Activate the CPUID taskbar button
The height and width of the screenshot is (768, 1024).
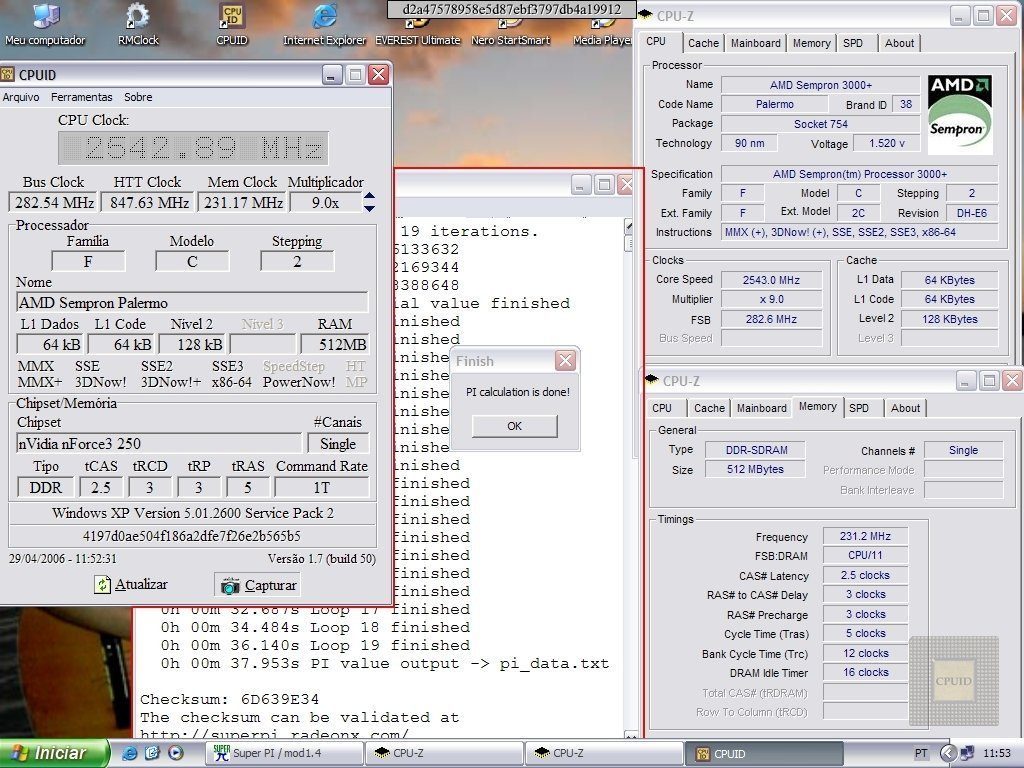point(763,753)
